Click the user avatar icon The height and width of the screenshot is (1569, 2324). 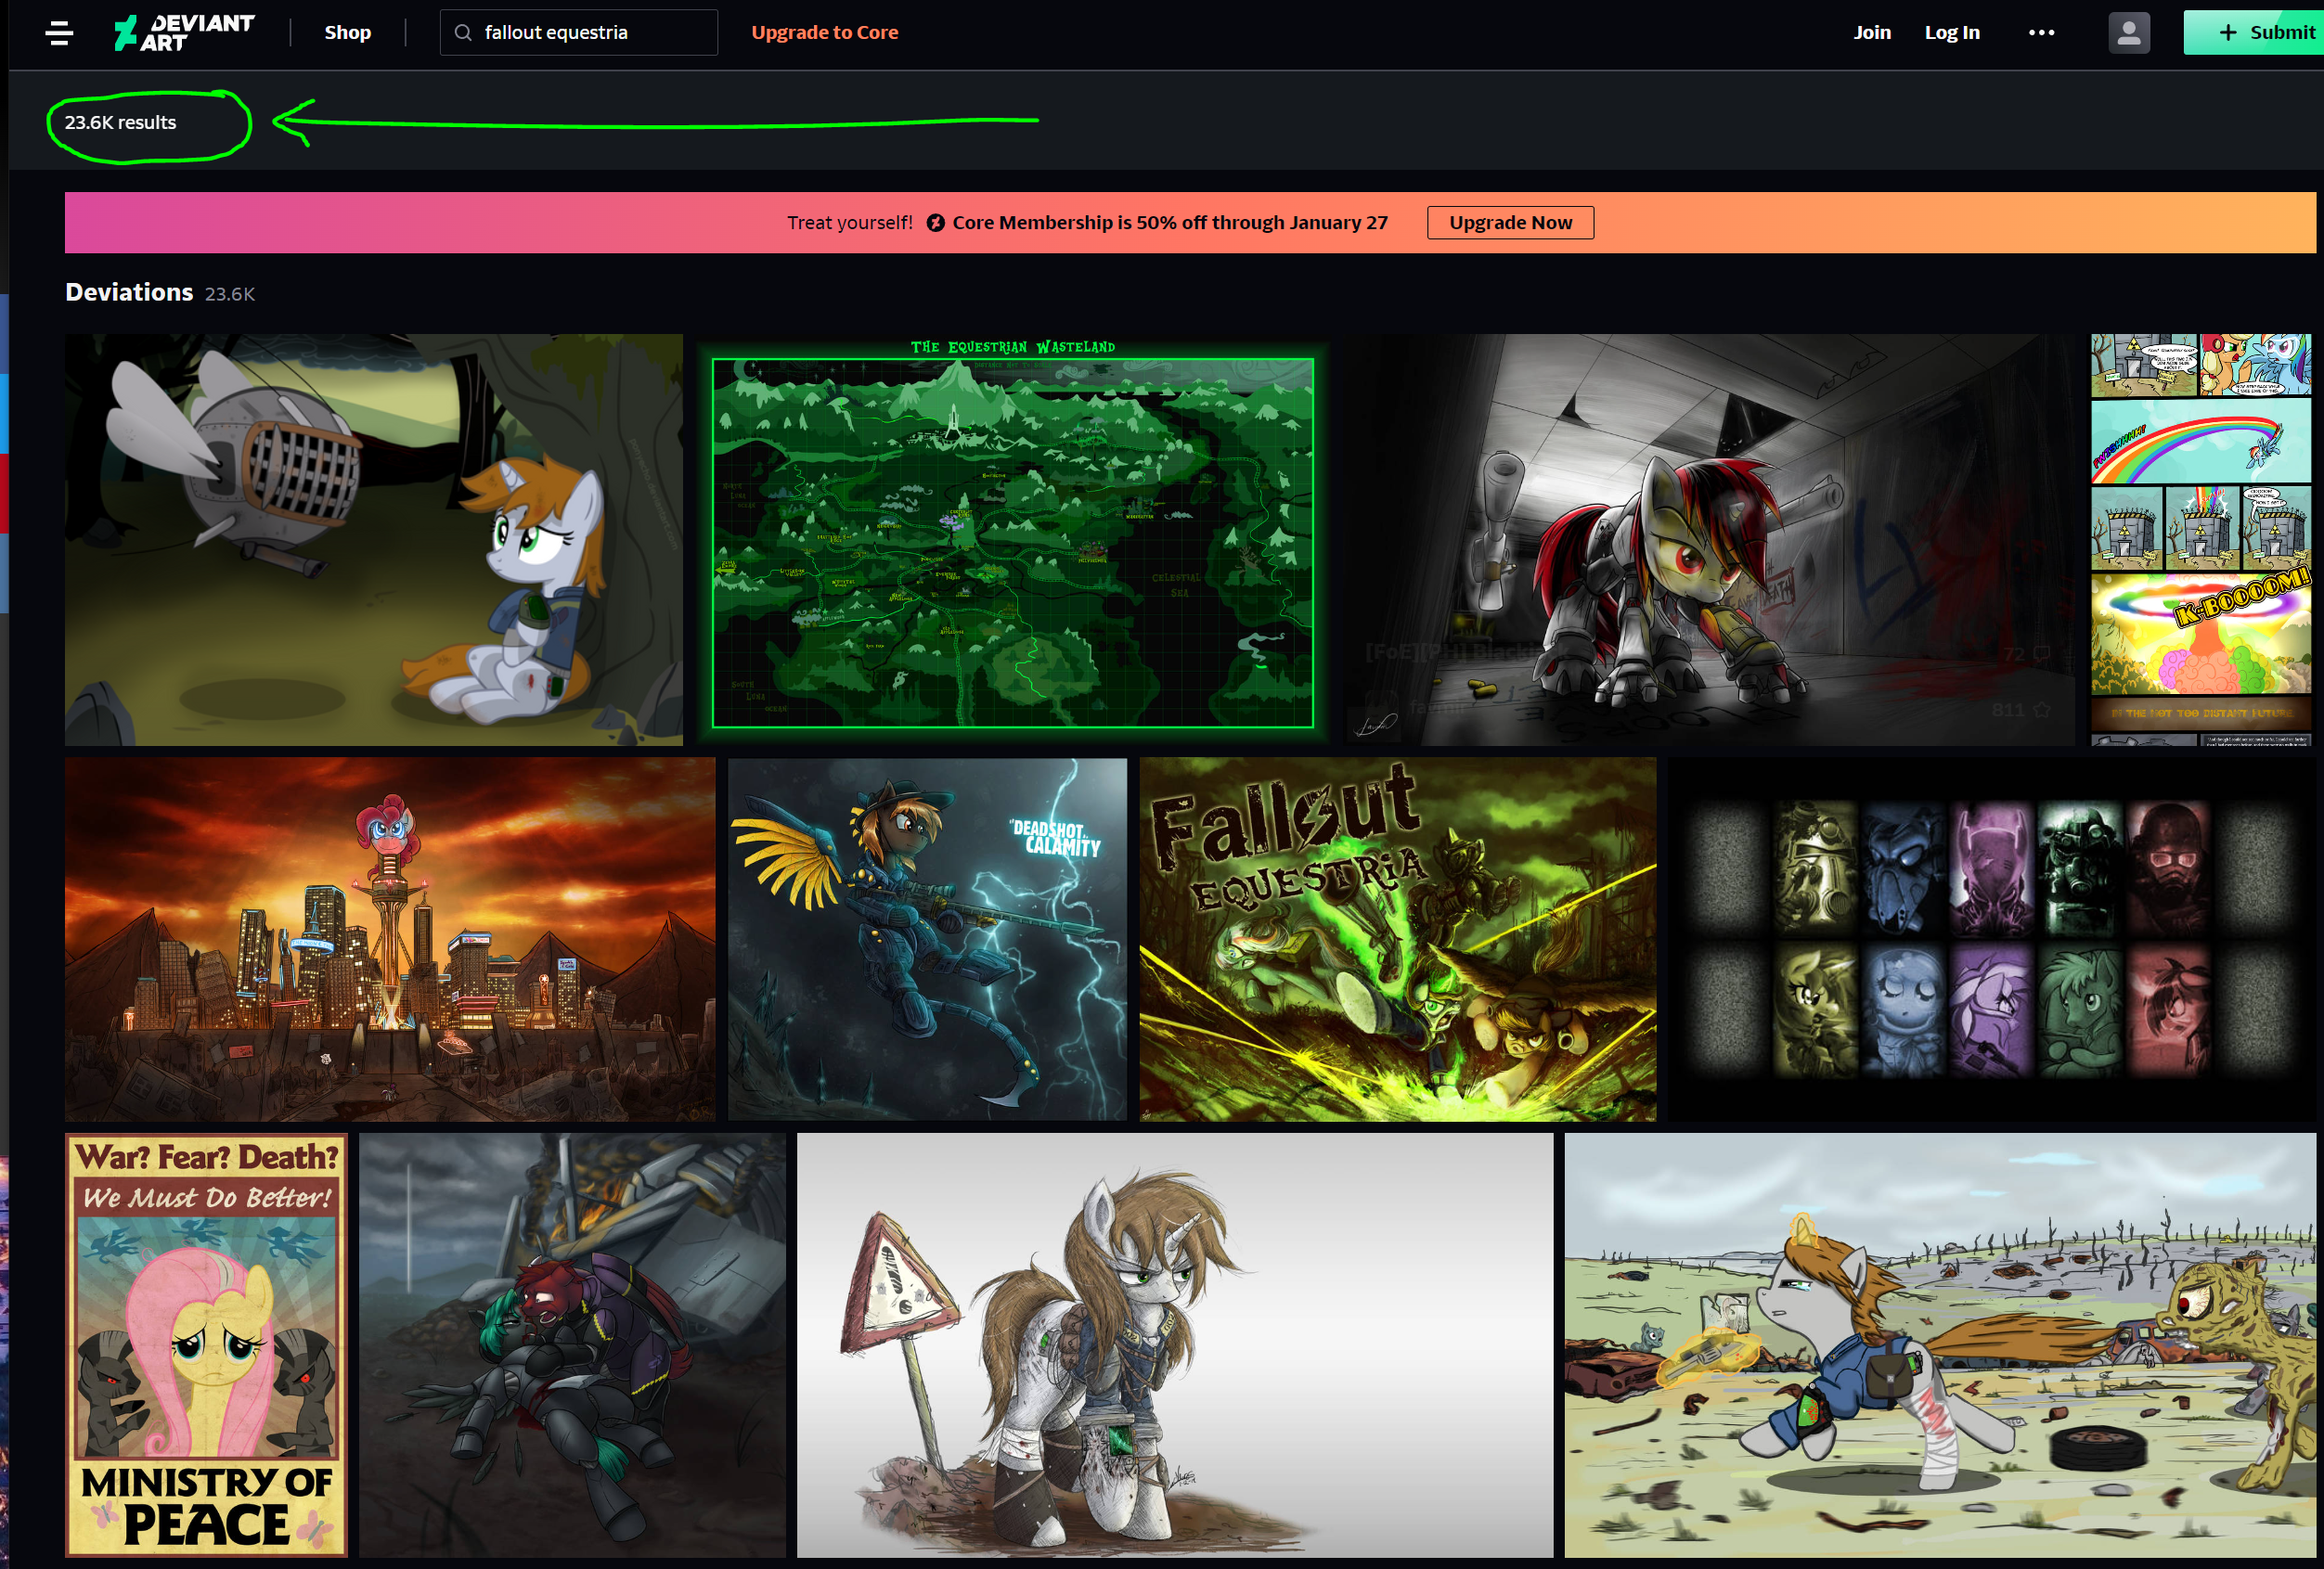2129,33
